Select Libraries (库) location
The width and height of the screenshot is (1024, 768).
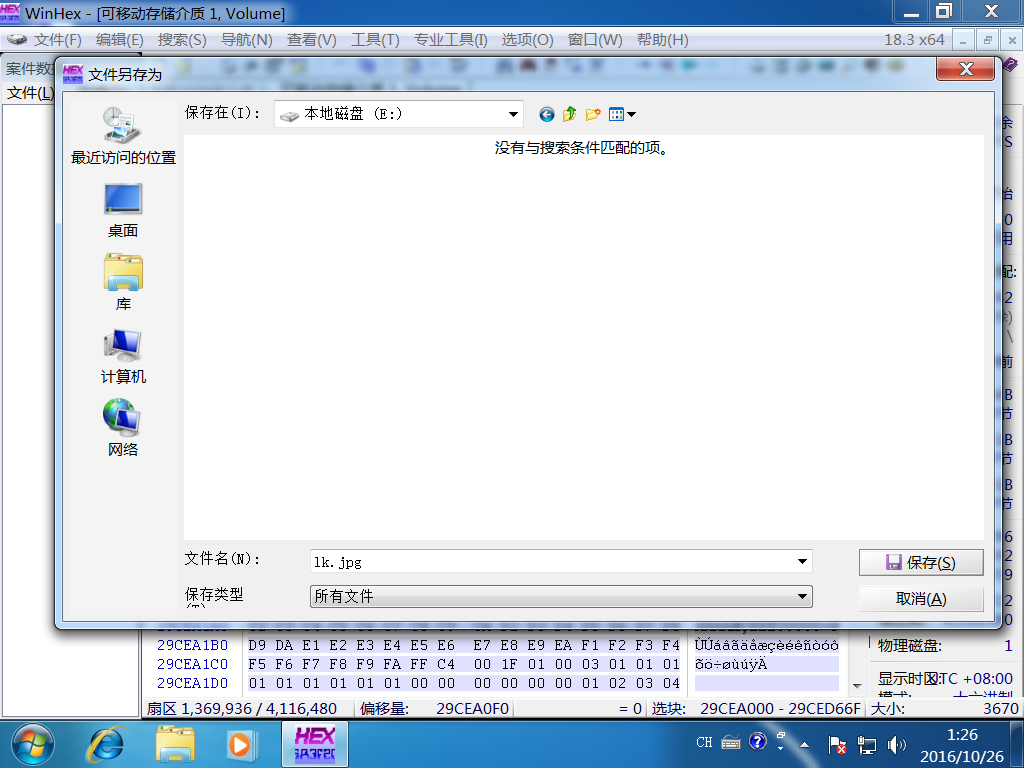click(123, 283)
